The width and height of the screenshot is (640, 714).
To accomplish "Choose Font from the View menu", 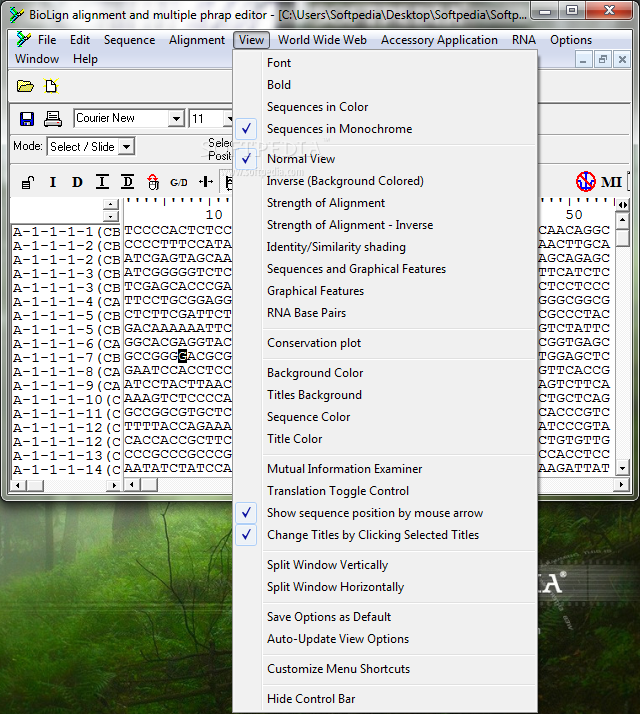I will click(279, 63).
